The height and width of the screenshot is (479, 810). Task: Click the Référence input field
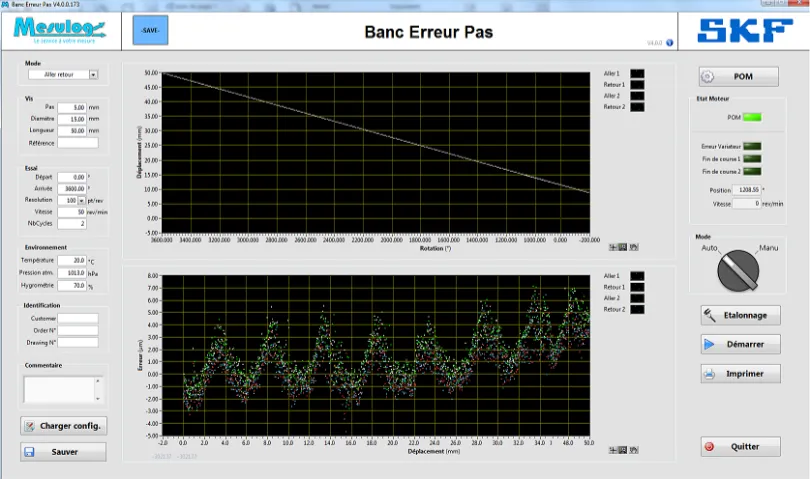[x=77, y=143]
